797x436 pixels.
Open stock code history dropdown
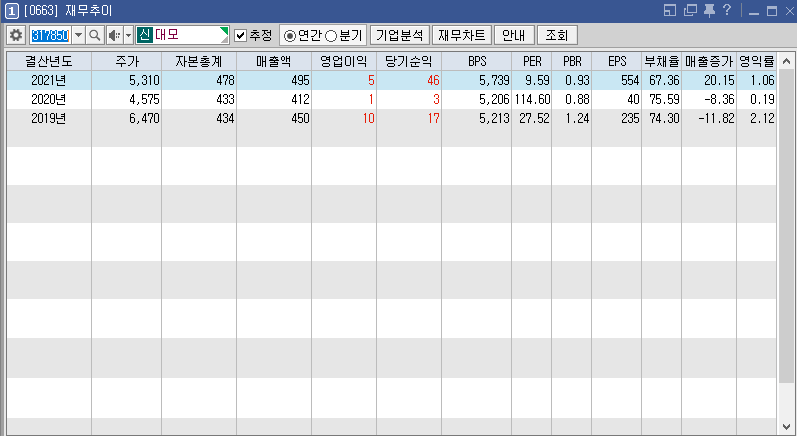click(78, 35)
